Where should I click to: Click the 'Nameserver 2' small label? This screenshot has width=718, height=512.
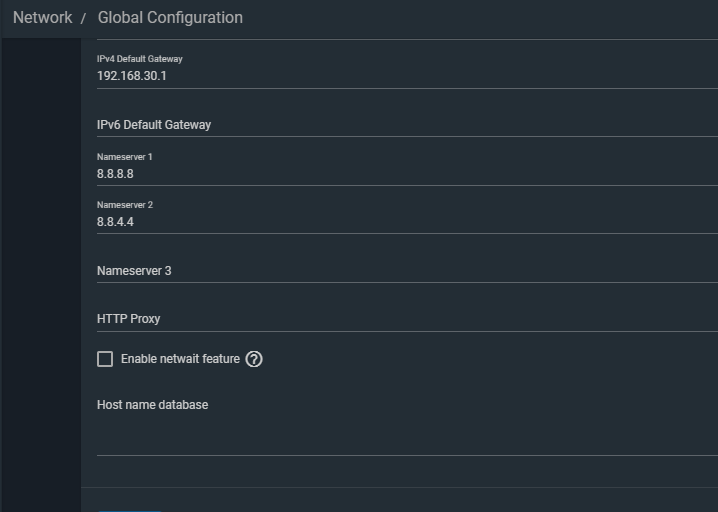pos(125,205)
